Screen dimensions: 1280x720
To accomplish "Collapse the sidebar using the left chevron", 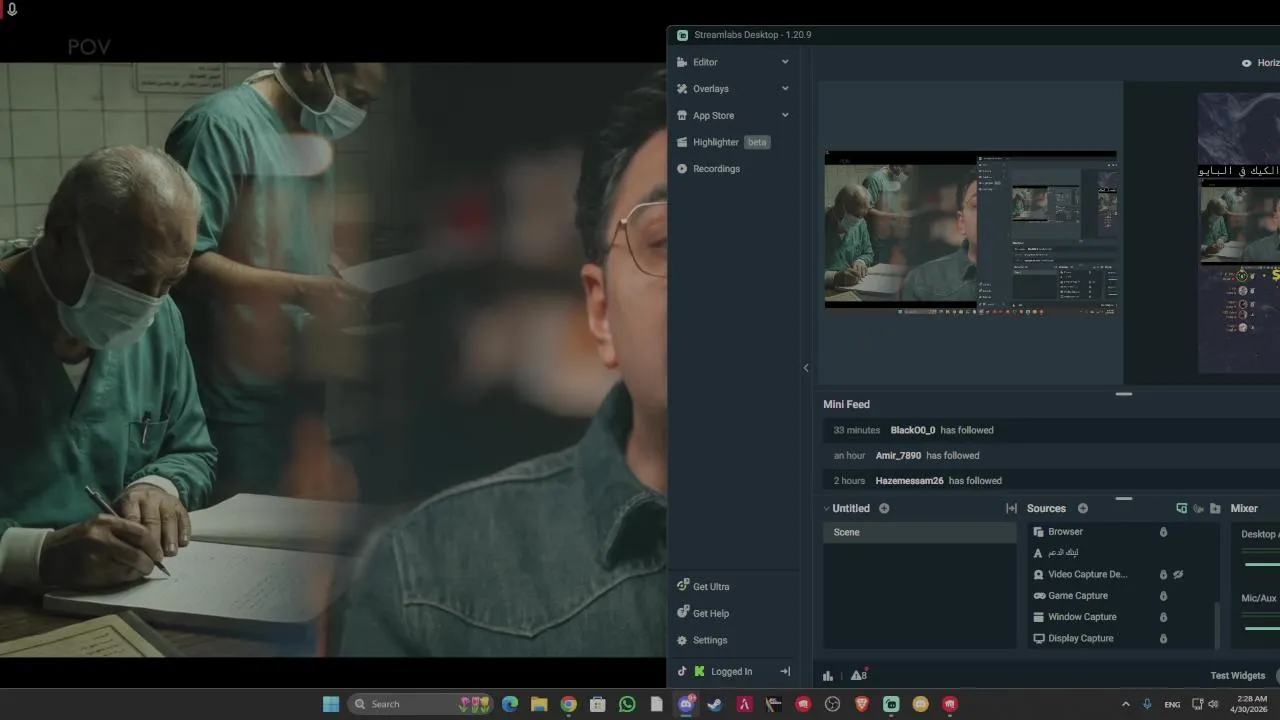I will coord(806,368).
